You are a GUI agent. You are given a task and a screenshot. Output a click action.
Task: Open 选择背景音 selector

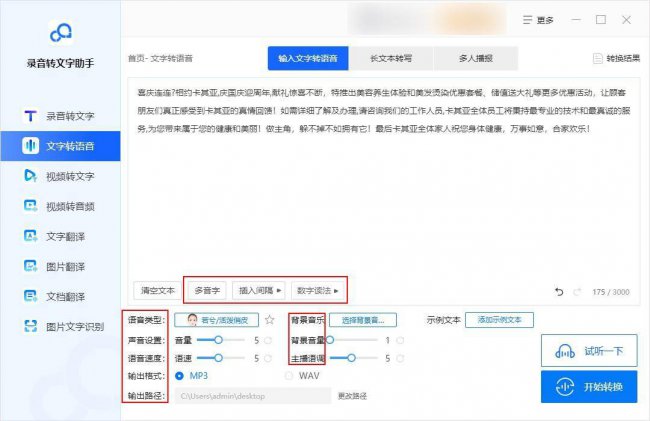[x=363, y=320]
